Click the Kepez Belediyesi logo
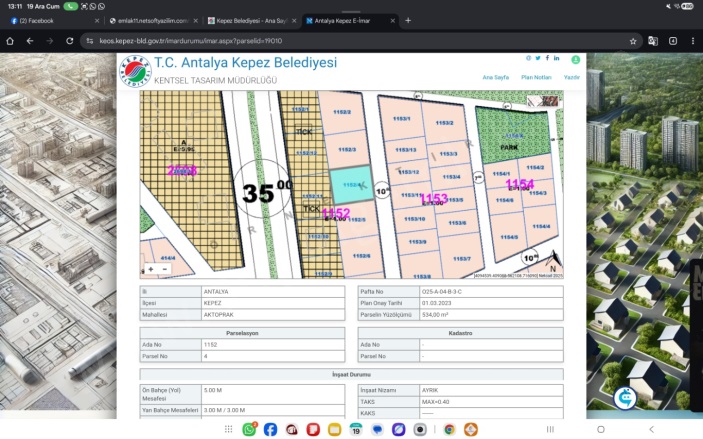 pos(133,70)
